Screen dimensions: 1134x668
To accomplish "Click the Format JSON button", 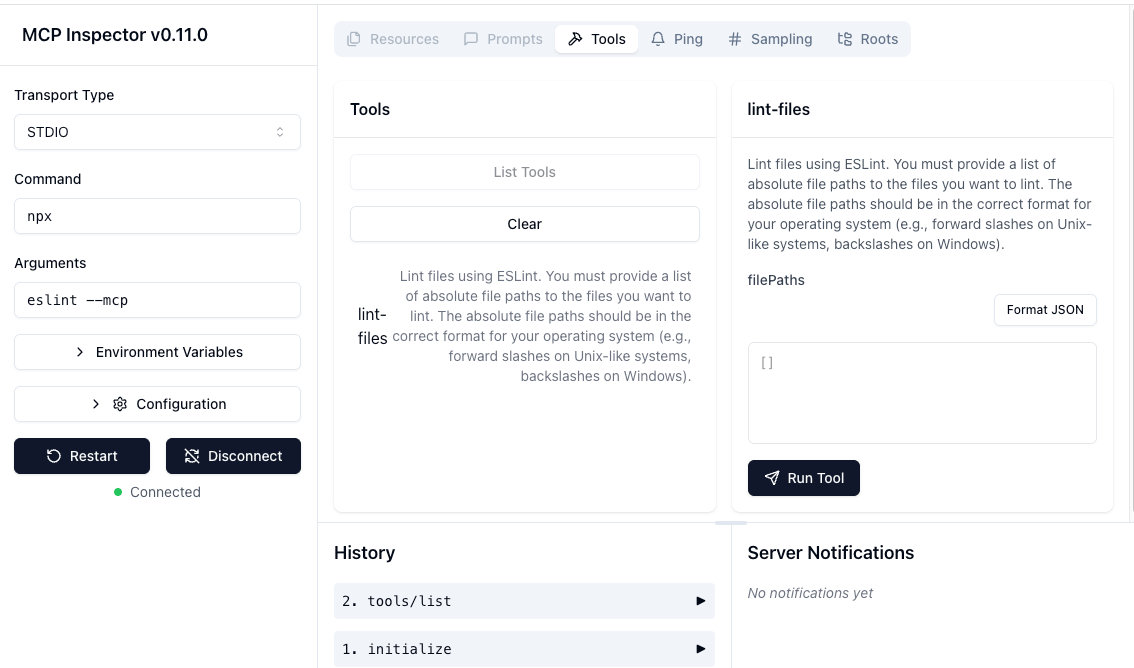I will [1045, 309].
